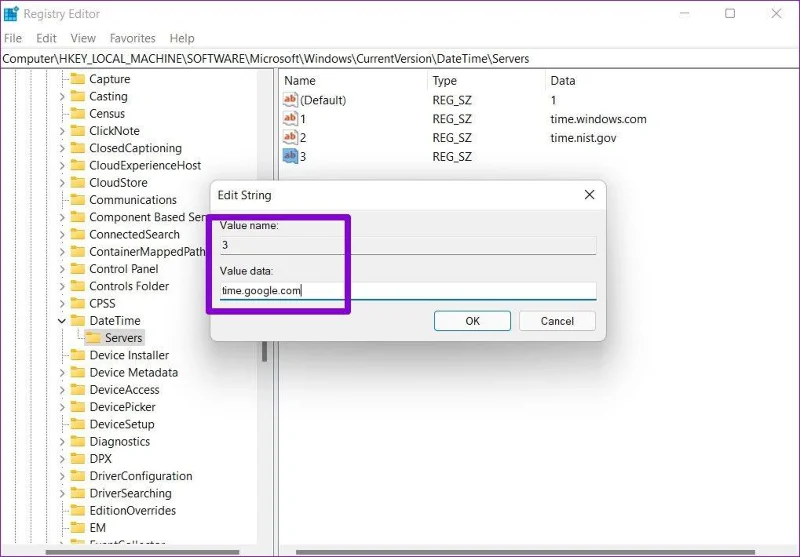Click the Census folder icon

[78, 113]
